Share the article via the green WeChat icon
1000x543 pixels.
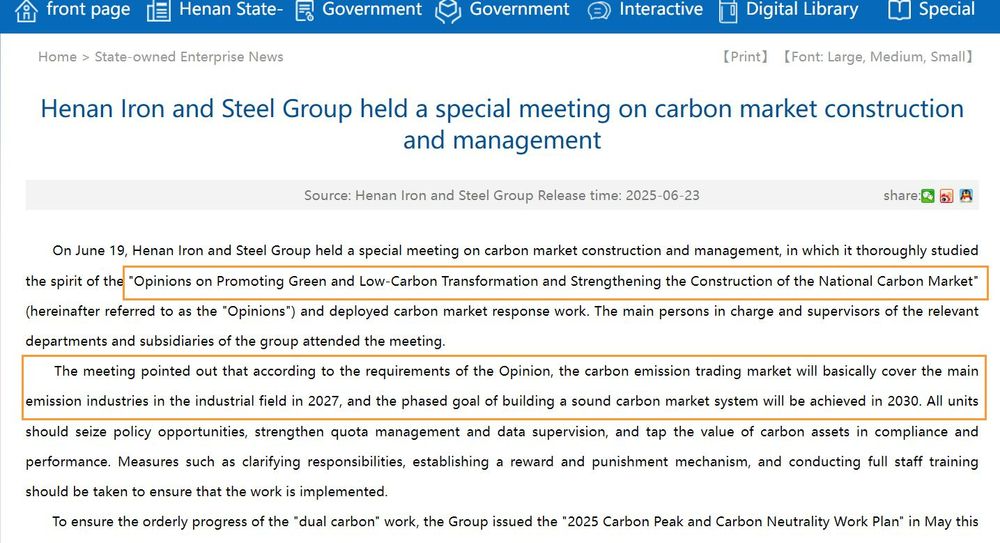coord(928,196)
